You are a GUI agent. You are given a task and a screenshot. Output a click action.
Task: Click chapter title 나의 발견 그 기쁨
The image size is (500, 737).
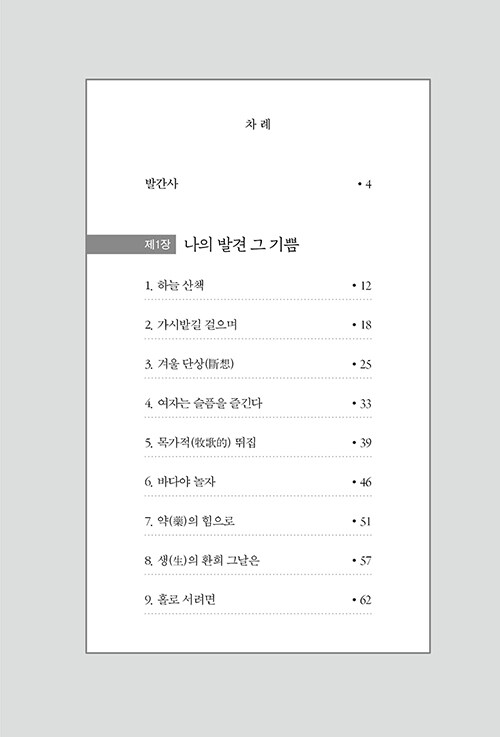(242, 244)
